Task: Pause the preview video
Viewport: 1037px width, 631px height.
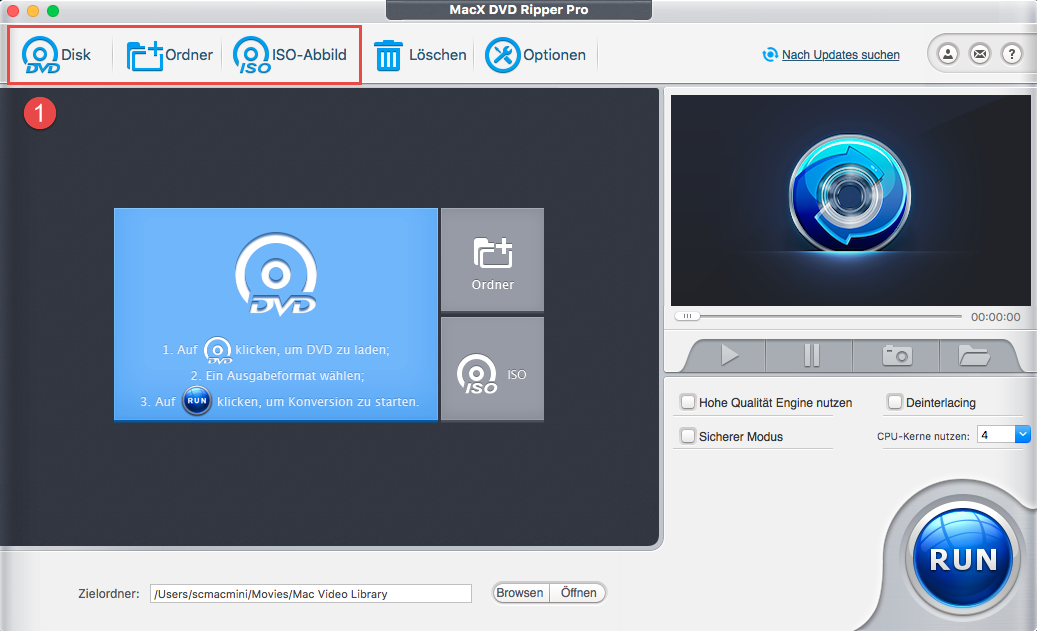Action: tap(811, 355)
